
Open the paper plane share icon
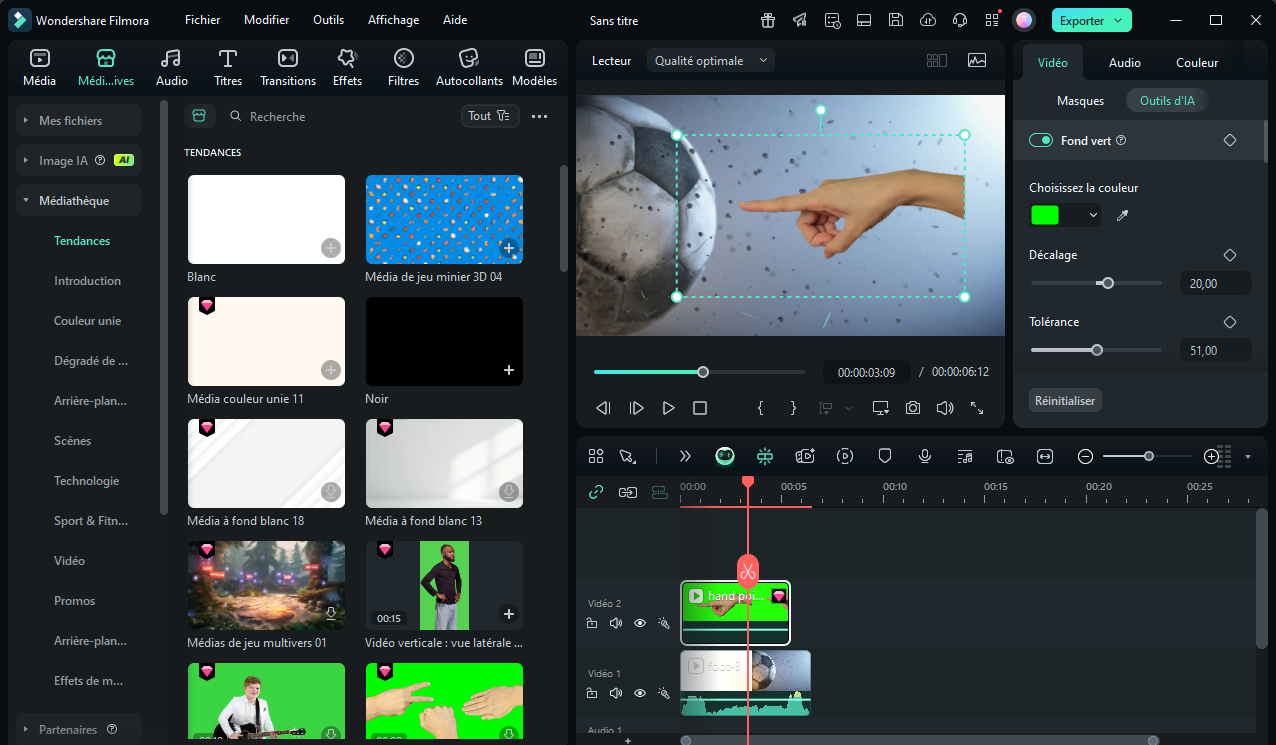[x=800, y=20]
